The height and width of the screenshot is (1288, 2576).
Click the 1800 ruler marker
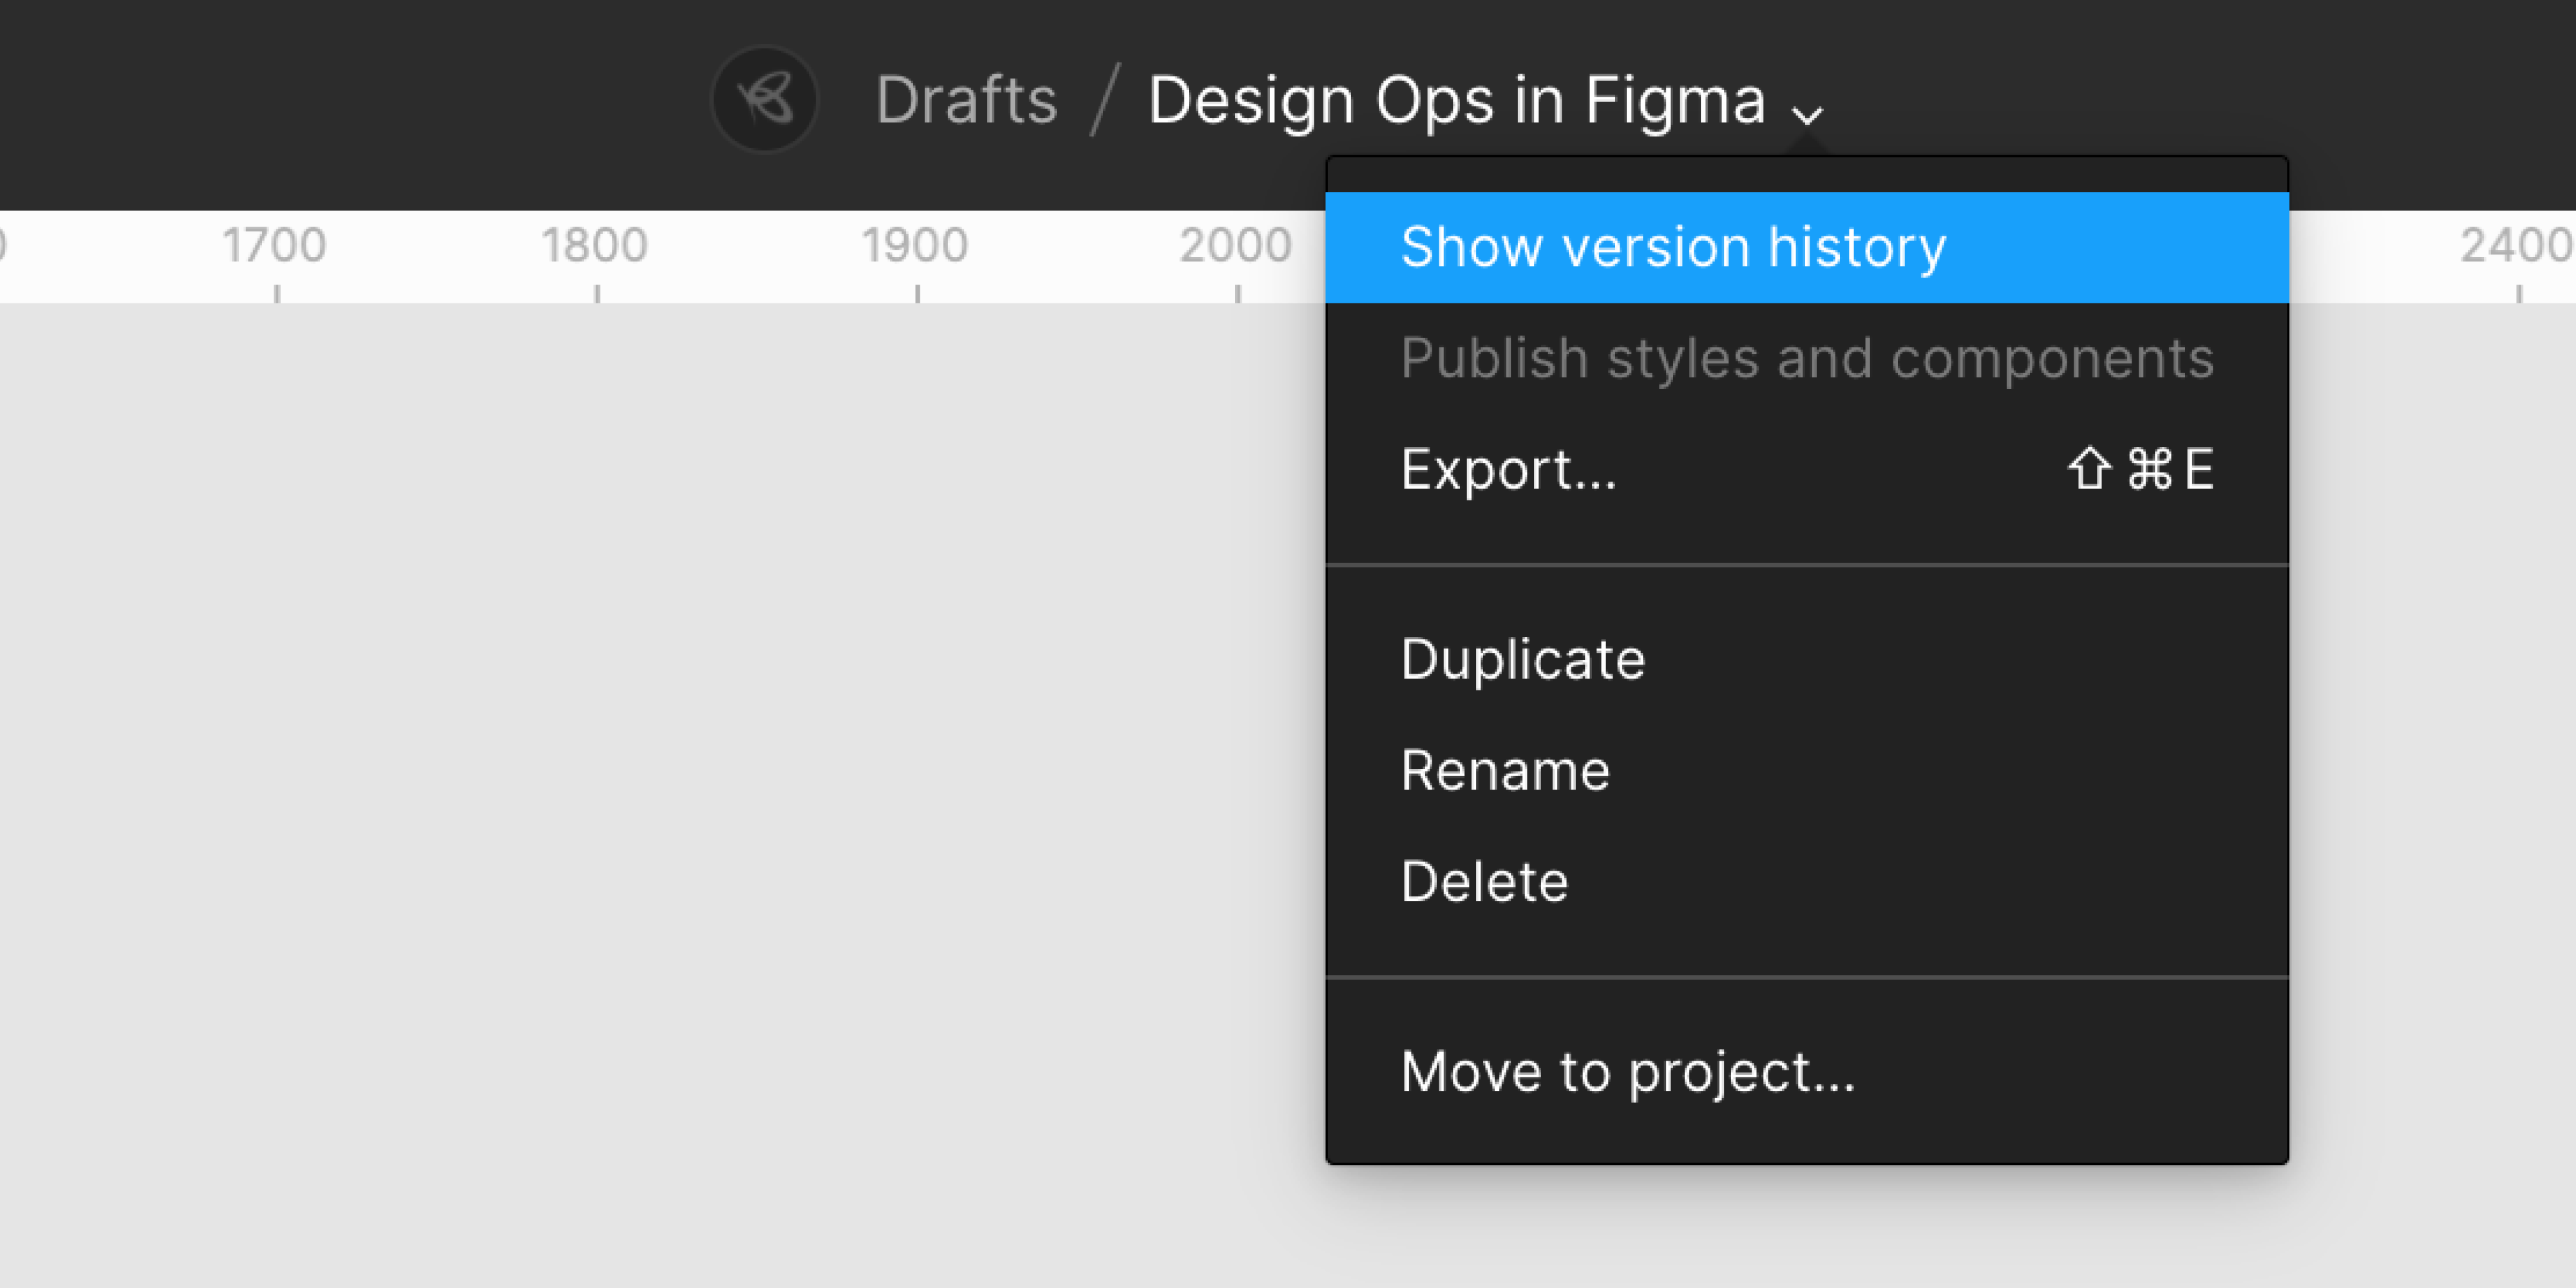(x=595, y=246)
